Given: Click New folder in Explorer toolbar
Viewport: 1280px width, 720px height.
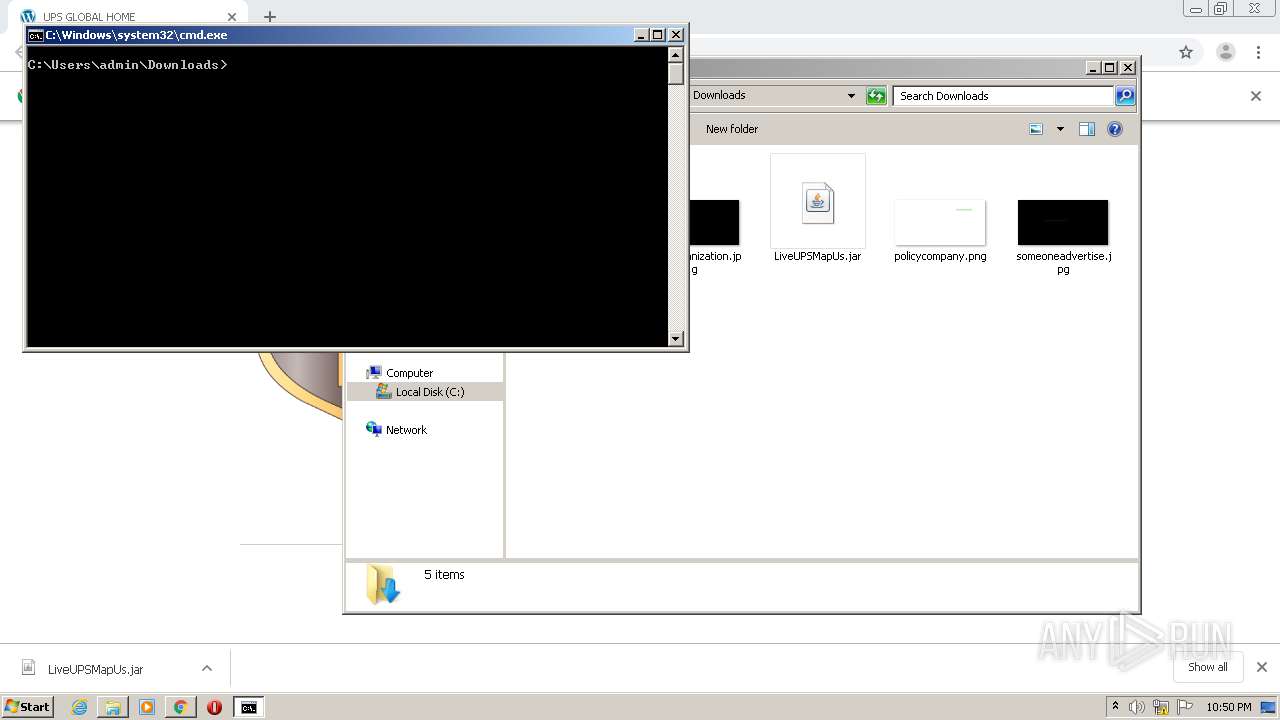Looking at the screenshot, I should [732, 129].
